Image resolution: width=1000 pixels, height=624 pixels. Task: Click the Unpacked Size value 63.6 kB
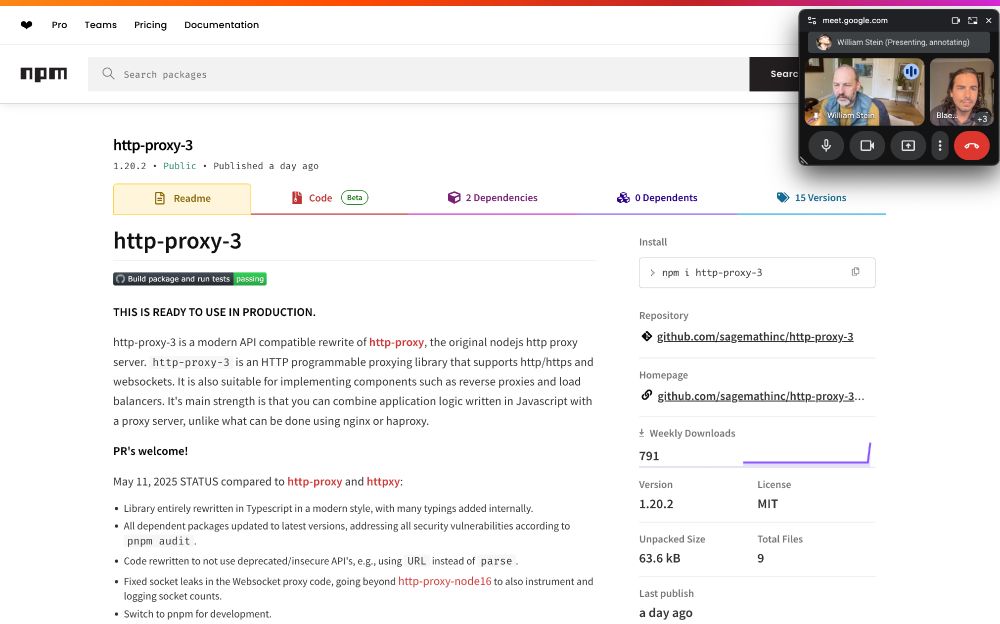[659, 558]
